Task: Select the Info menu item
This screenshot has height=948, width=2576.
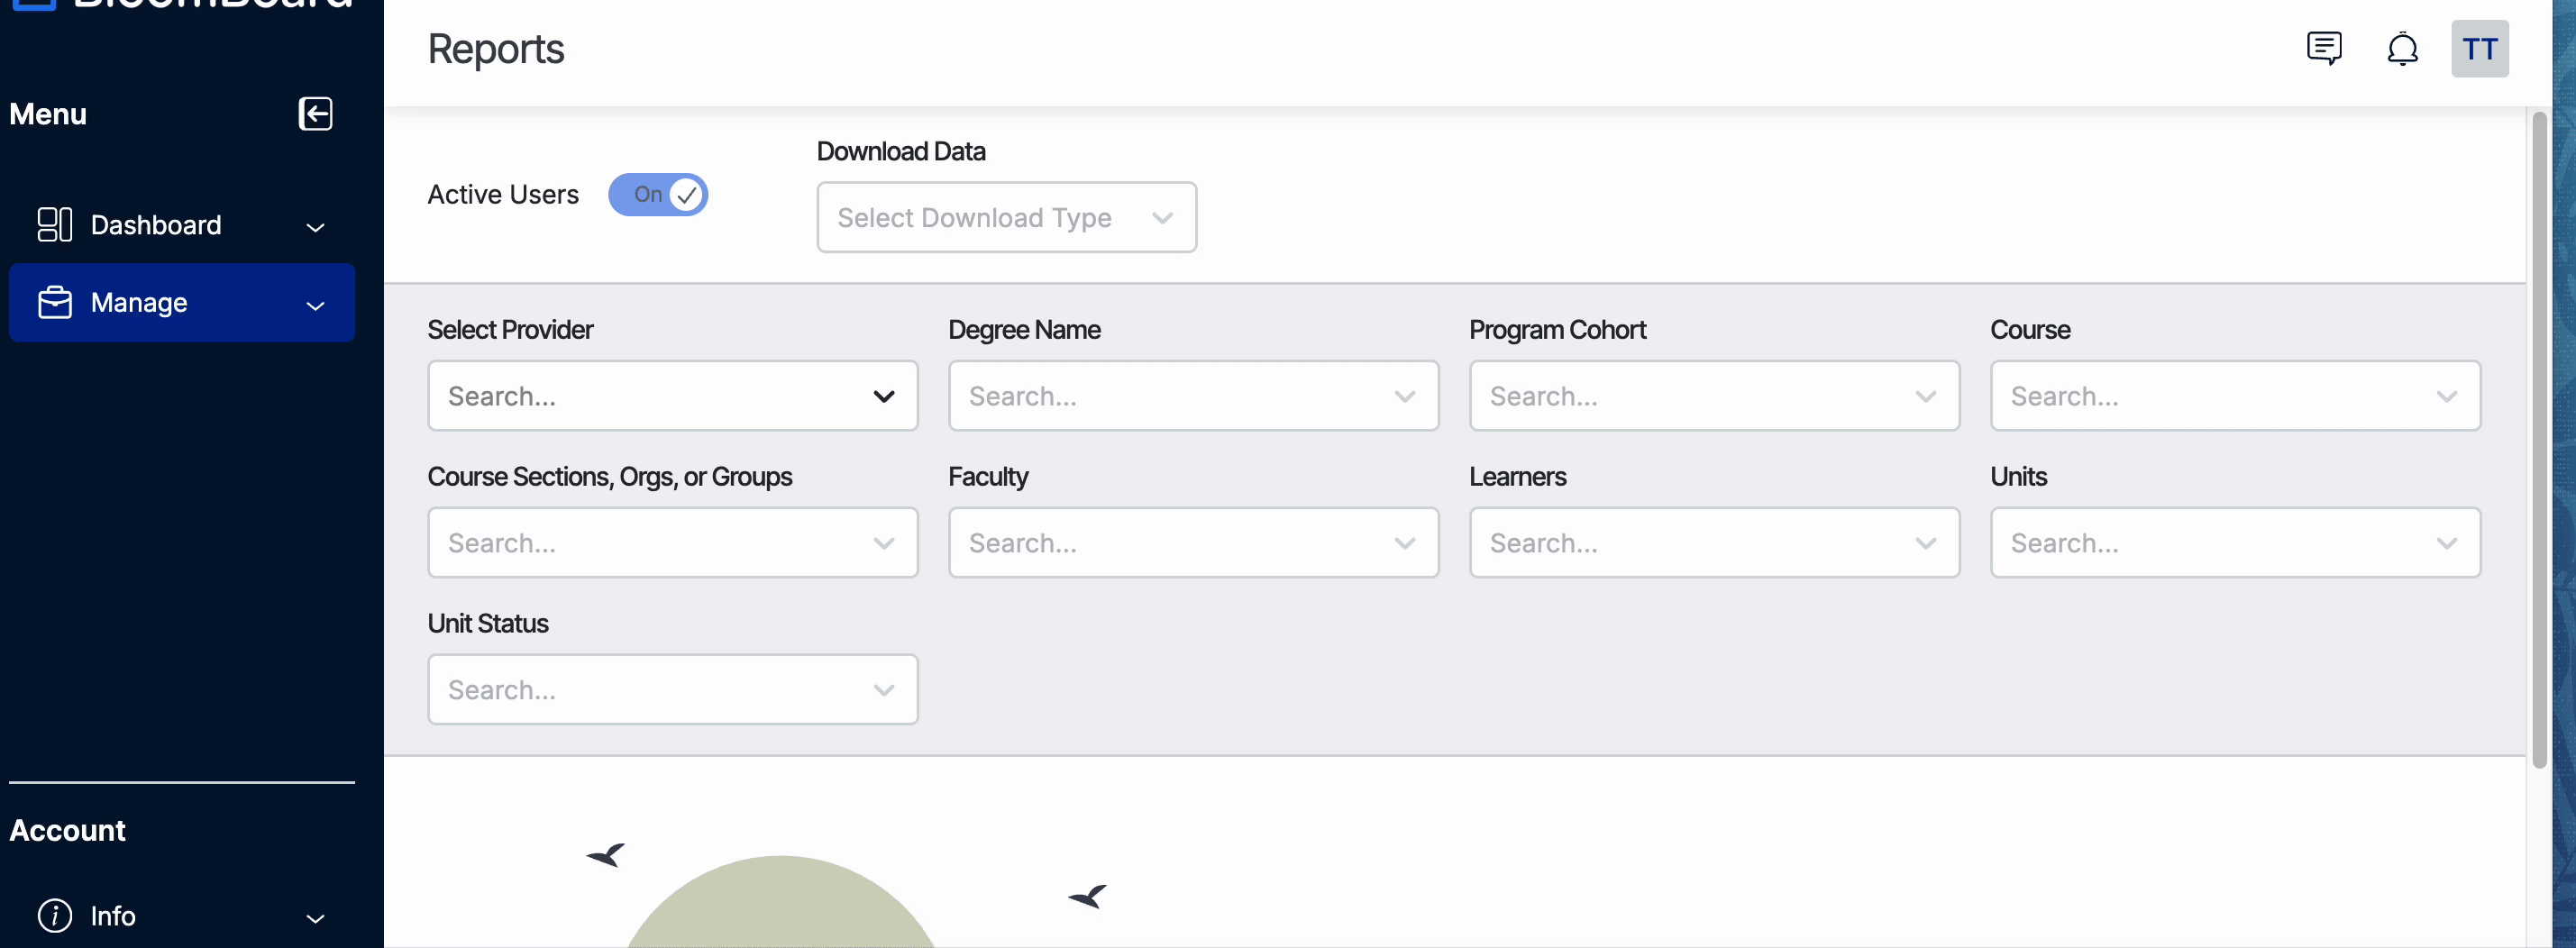Action: coord(181,915)
